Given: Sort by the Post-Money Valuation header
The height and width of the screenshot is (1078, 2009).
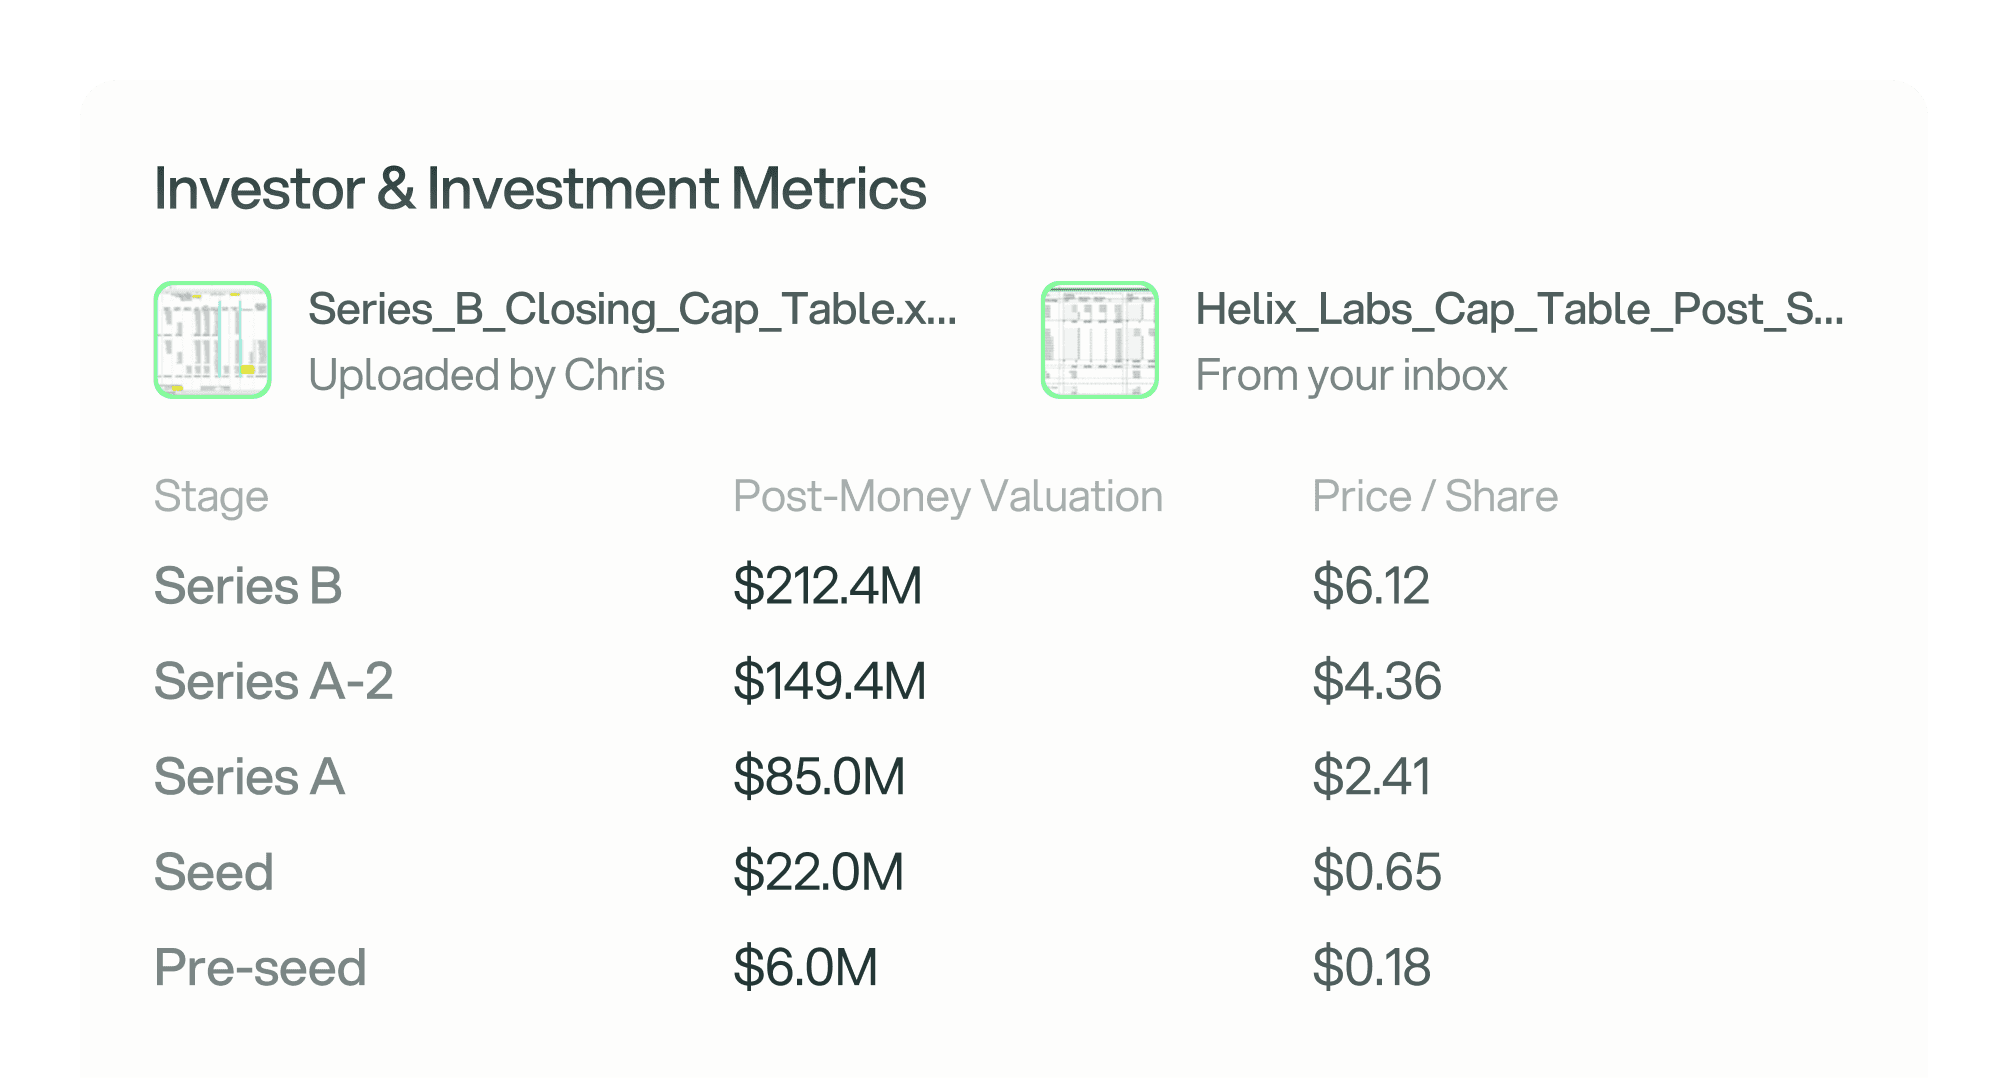Looking at the screenshot, I should [947, 496].
